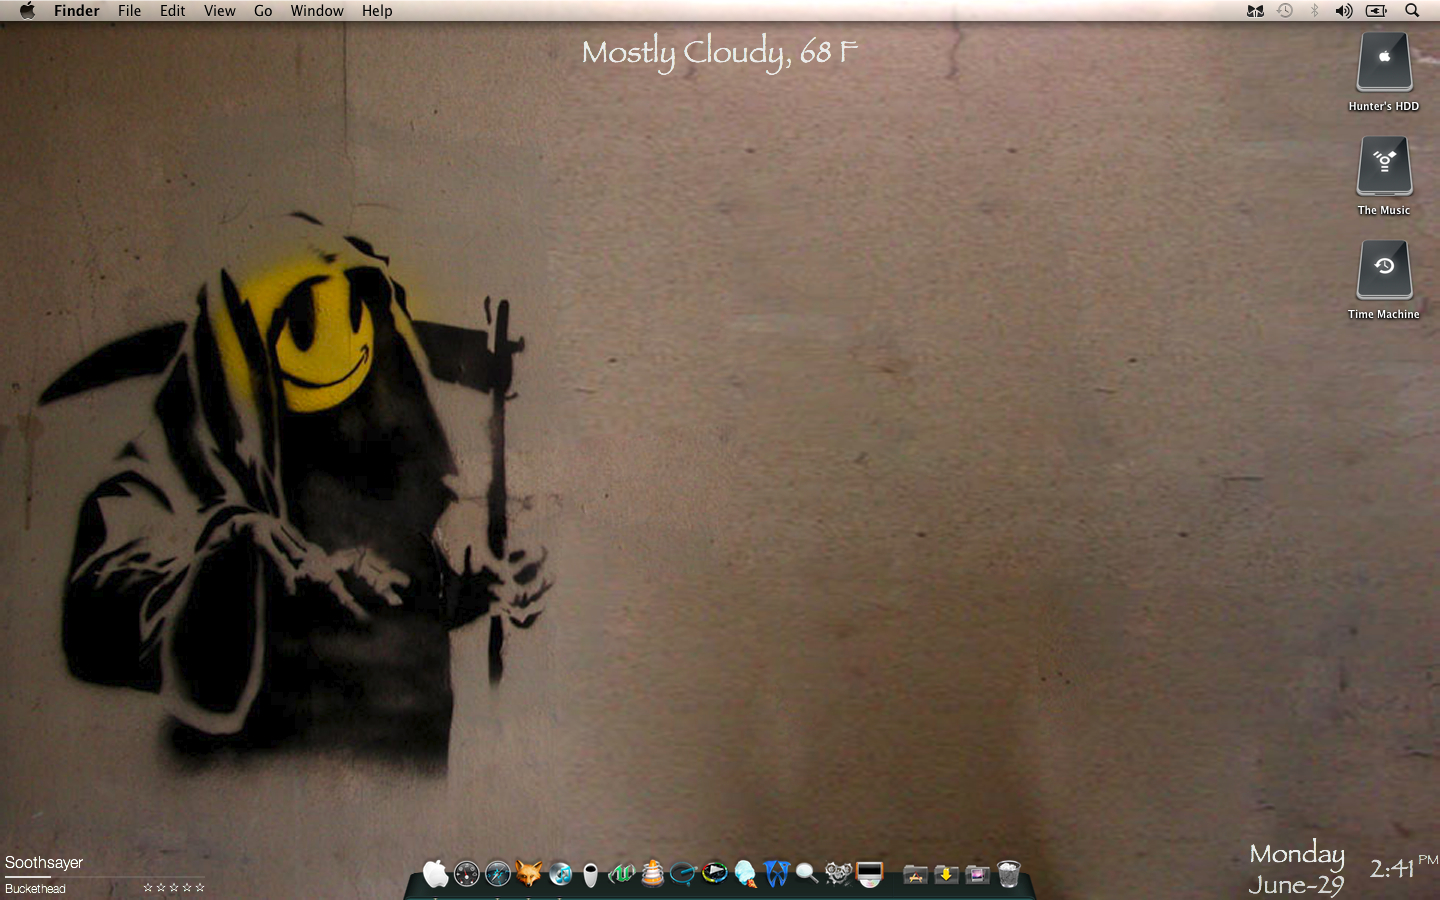Viewport: 1440px width, 900px height.
Task: Click the fifth rating star for Soothsayer
Action: [x=200, y=888]
